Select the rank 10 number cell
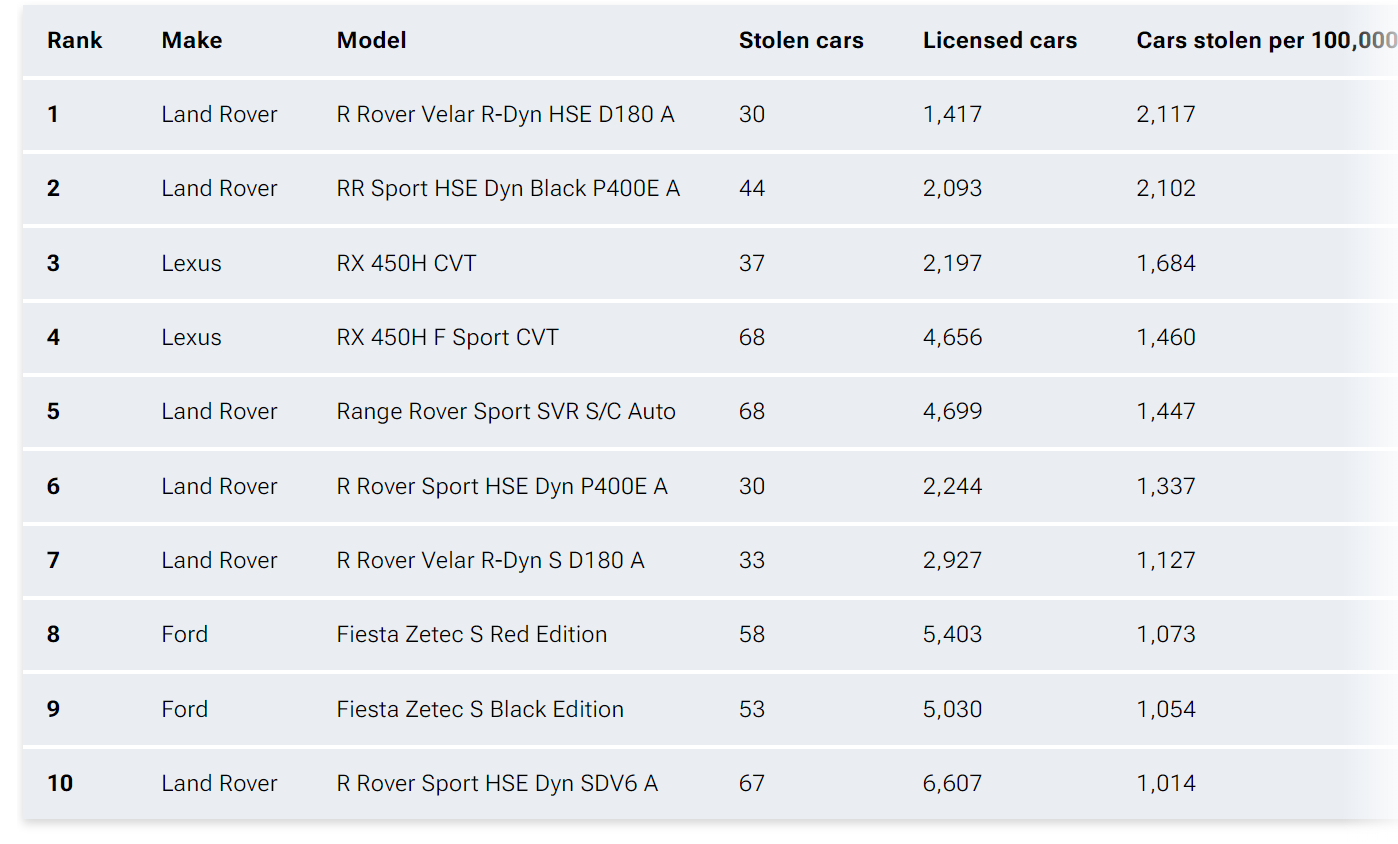This screenshot has width=1398, height=844. coord(60,784)
